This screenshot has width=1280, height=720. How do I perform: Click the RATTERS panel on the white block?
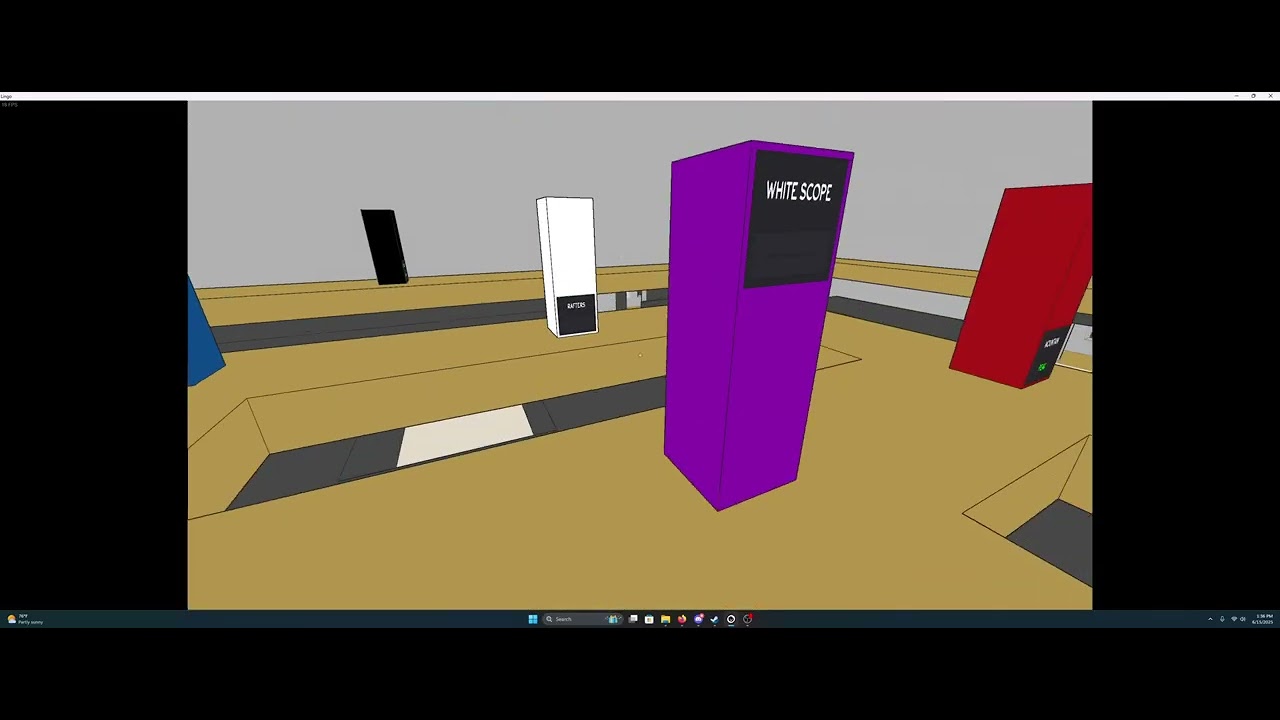576,314
